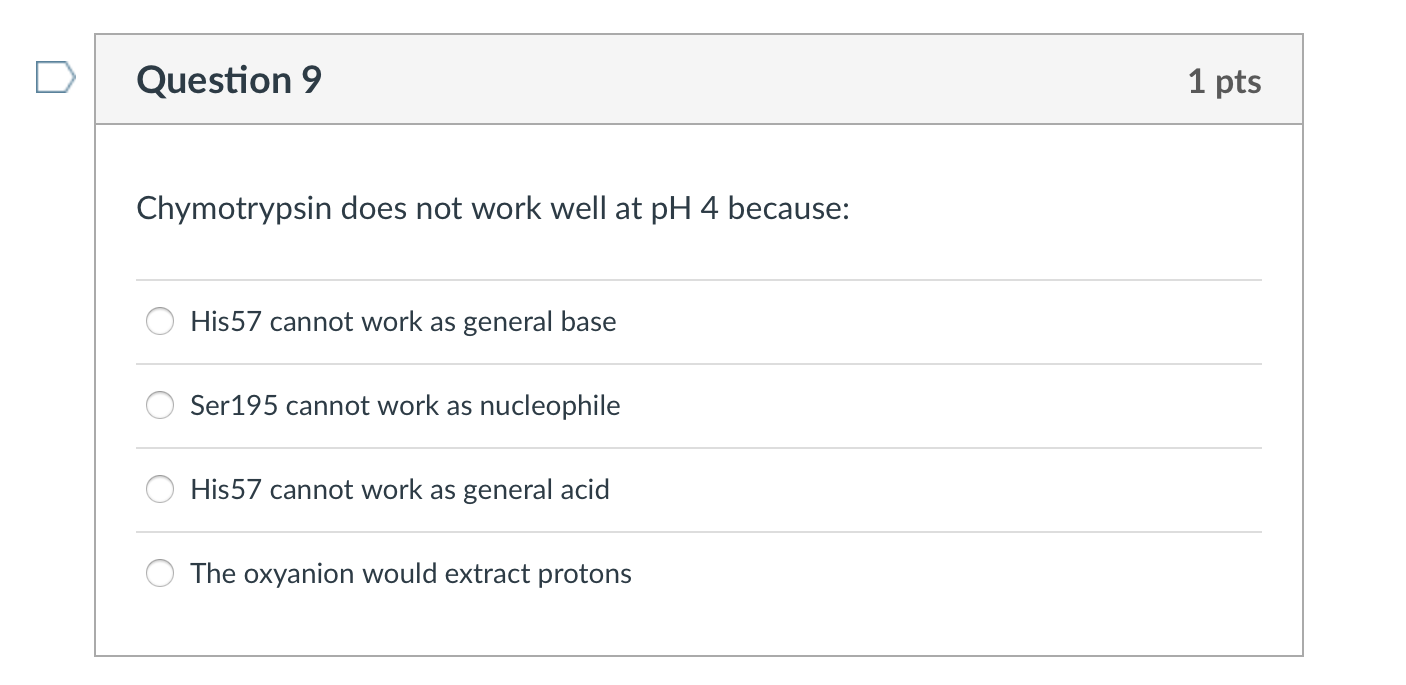
Task: Mark the oxyanion would extract protons radio
Action: coord(160,574)
